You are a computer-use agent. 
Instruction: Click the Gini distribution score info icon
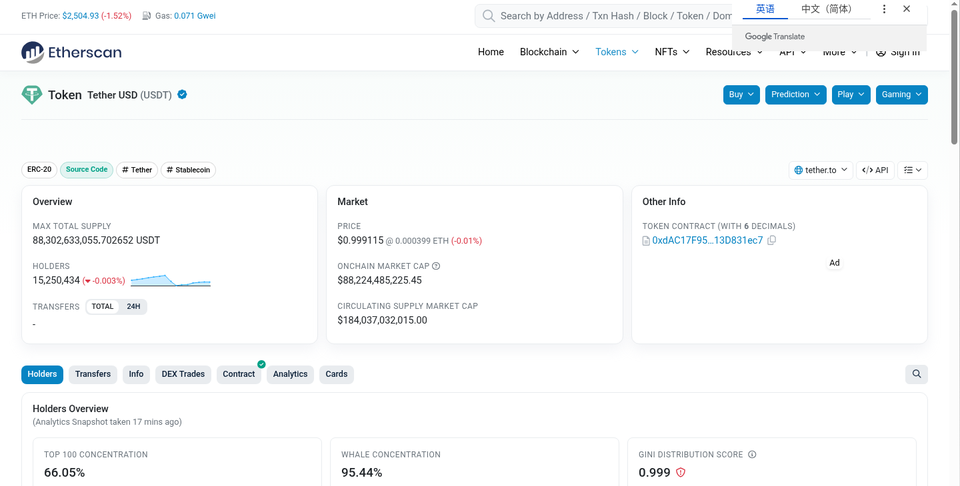pos(752,455)
